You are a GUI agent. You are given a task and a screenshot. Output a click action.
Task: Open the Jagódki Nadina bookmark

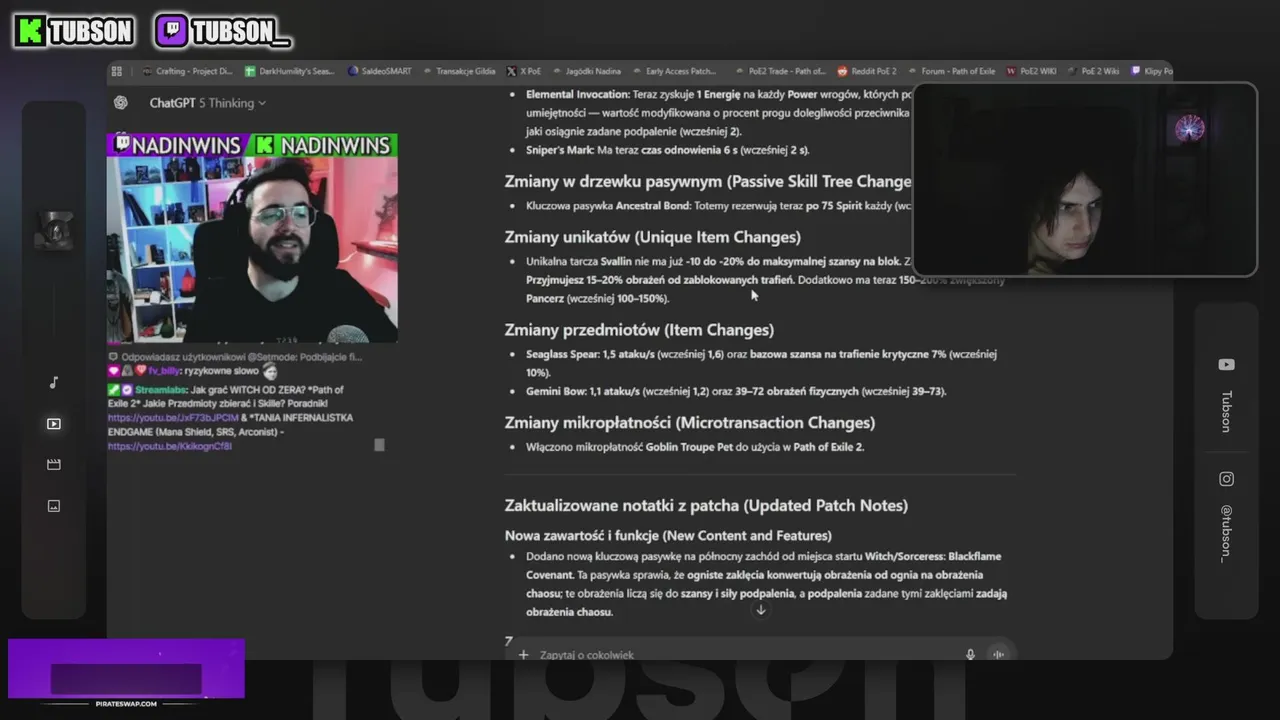pyautogui.click(x=587, y=71)
